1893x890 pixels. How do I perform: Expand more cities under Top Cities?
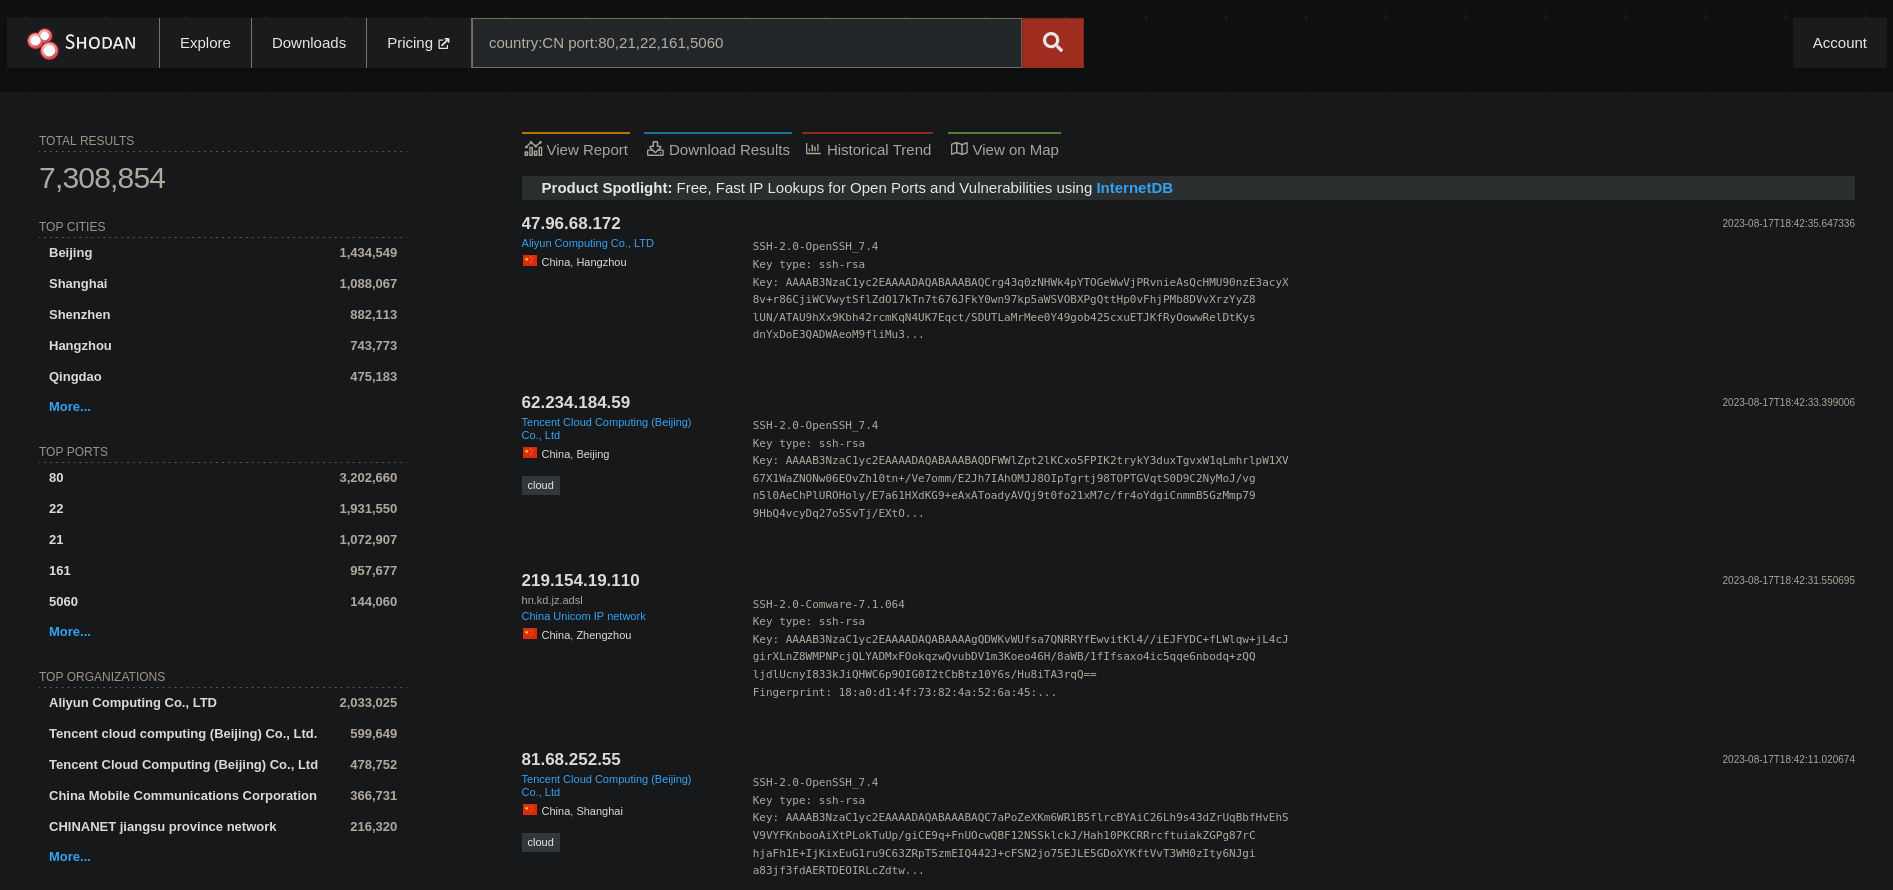click(x=70, y=407)
